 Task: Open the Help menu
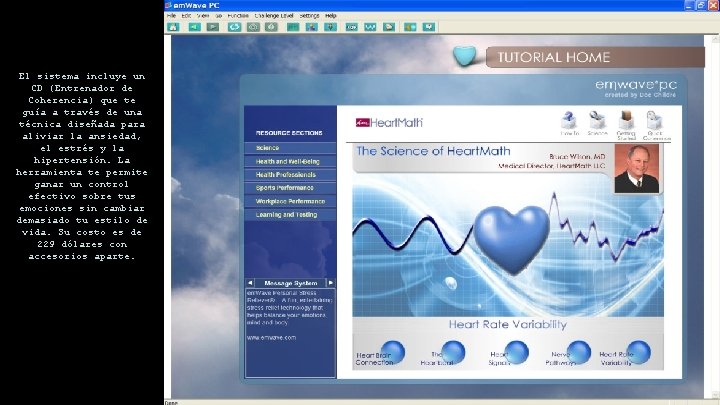(331, 16)
